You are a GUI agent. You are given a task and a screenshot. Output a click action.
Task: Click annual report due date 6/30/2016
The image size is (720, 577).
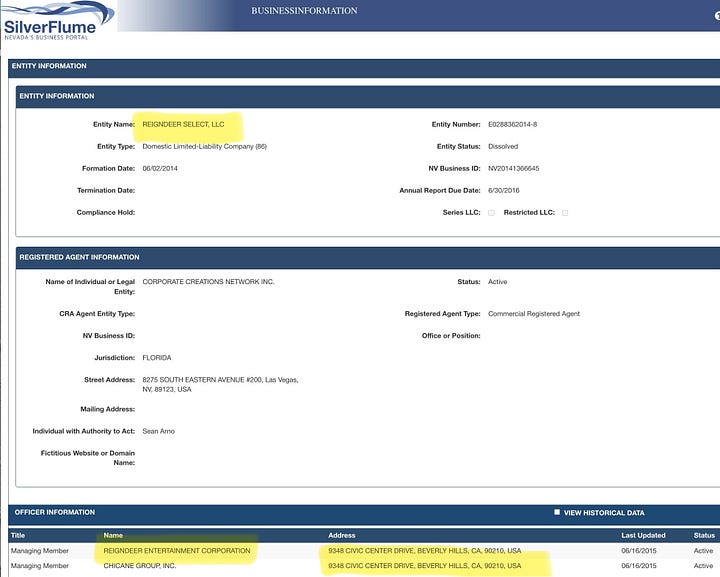pyautogui.click(x=504, y=190)
